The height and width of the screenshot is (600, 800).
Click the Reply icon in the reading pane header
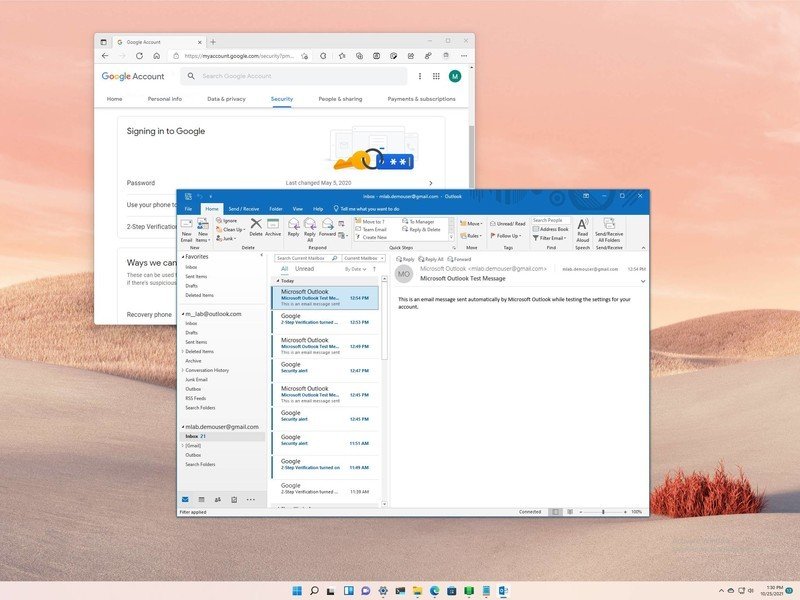click(x=405, y=259)
